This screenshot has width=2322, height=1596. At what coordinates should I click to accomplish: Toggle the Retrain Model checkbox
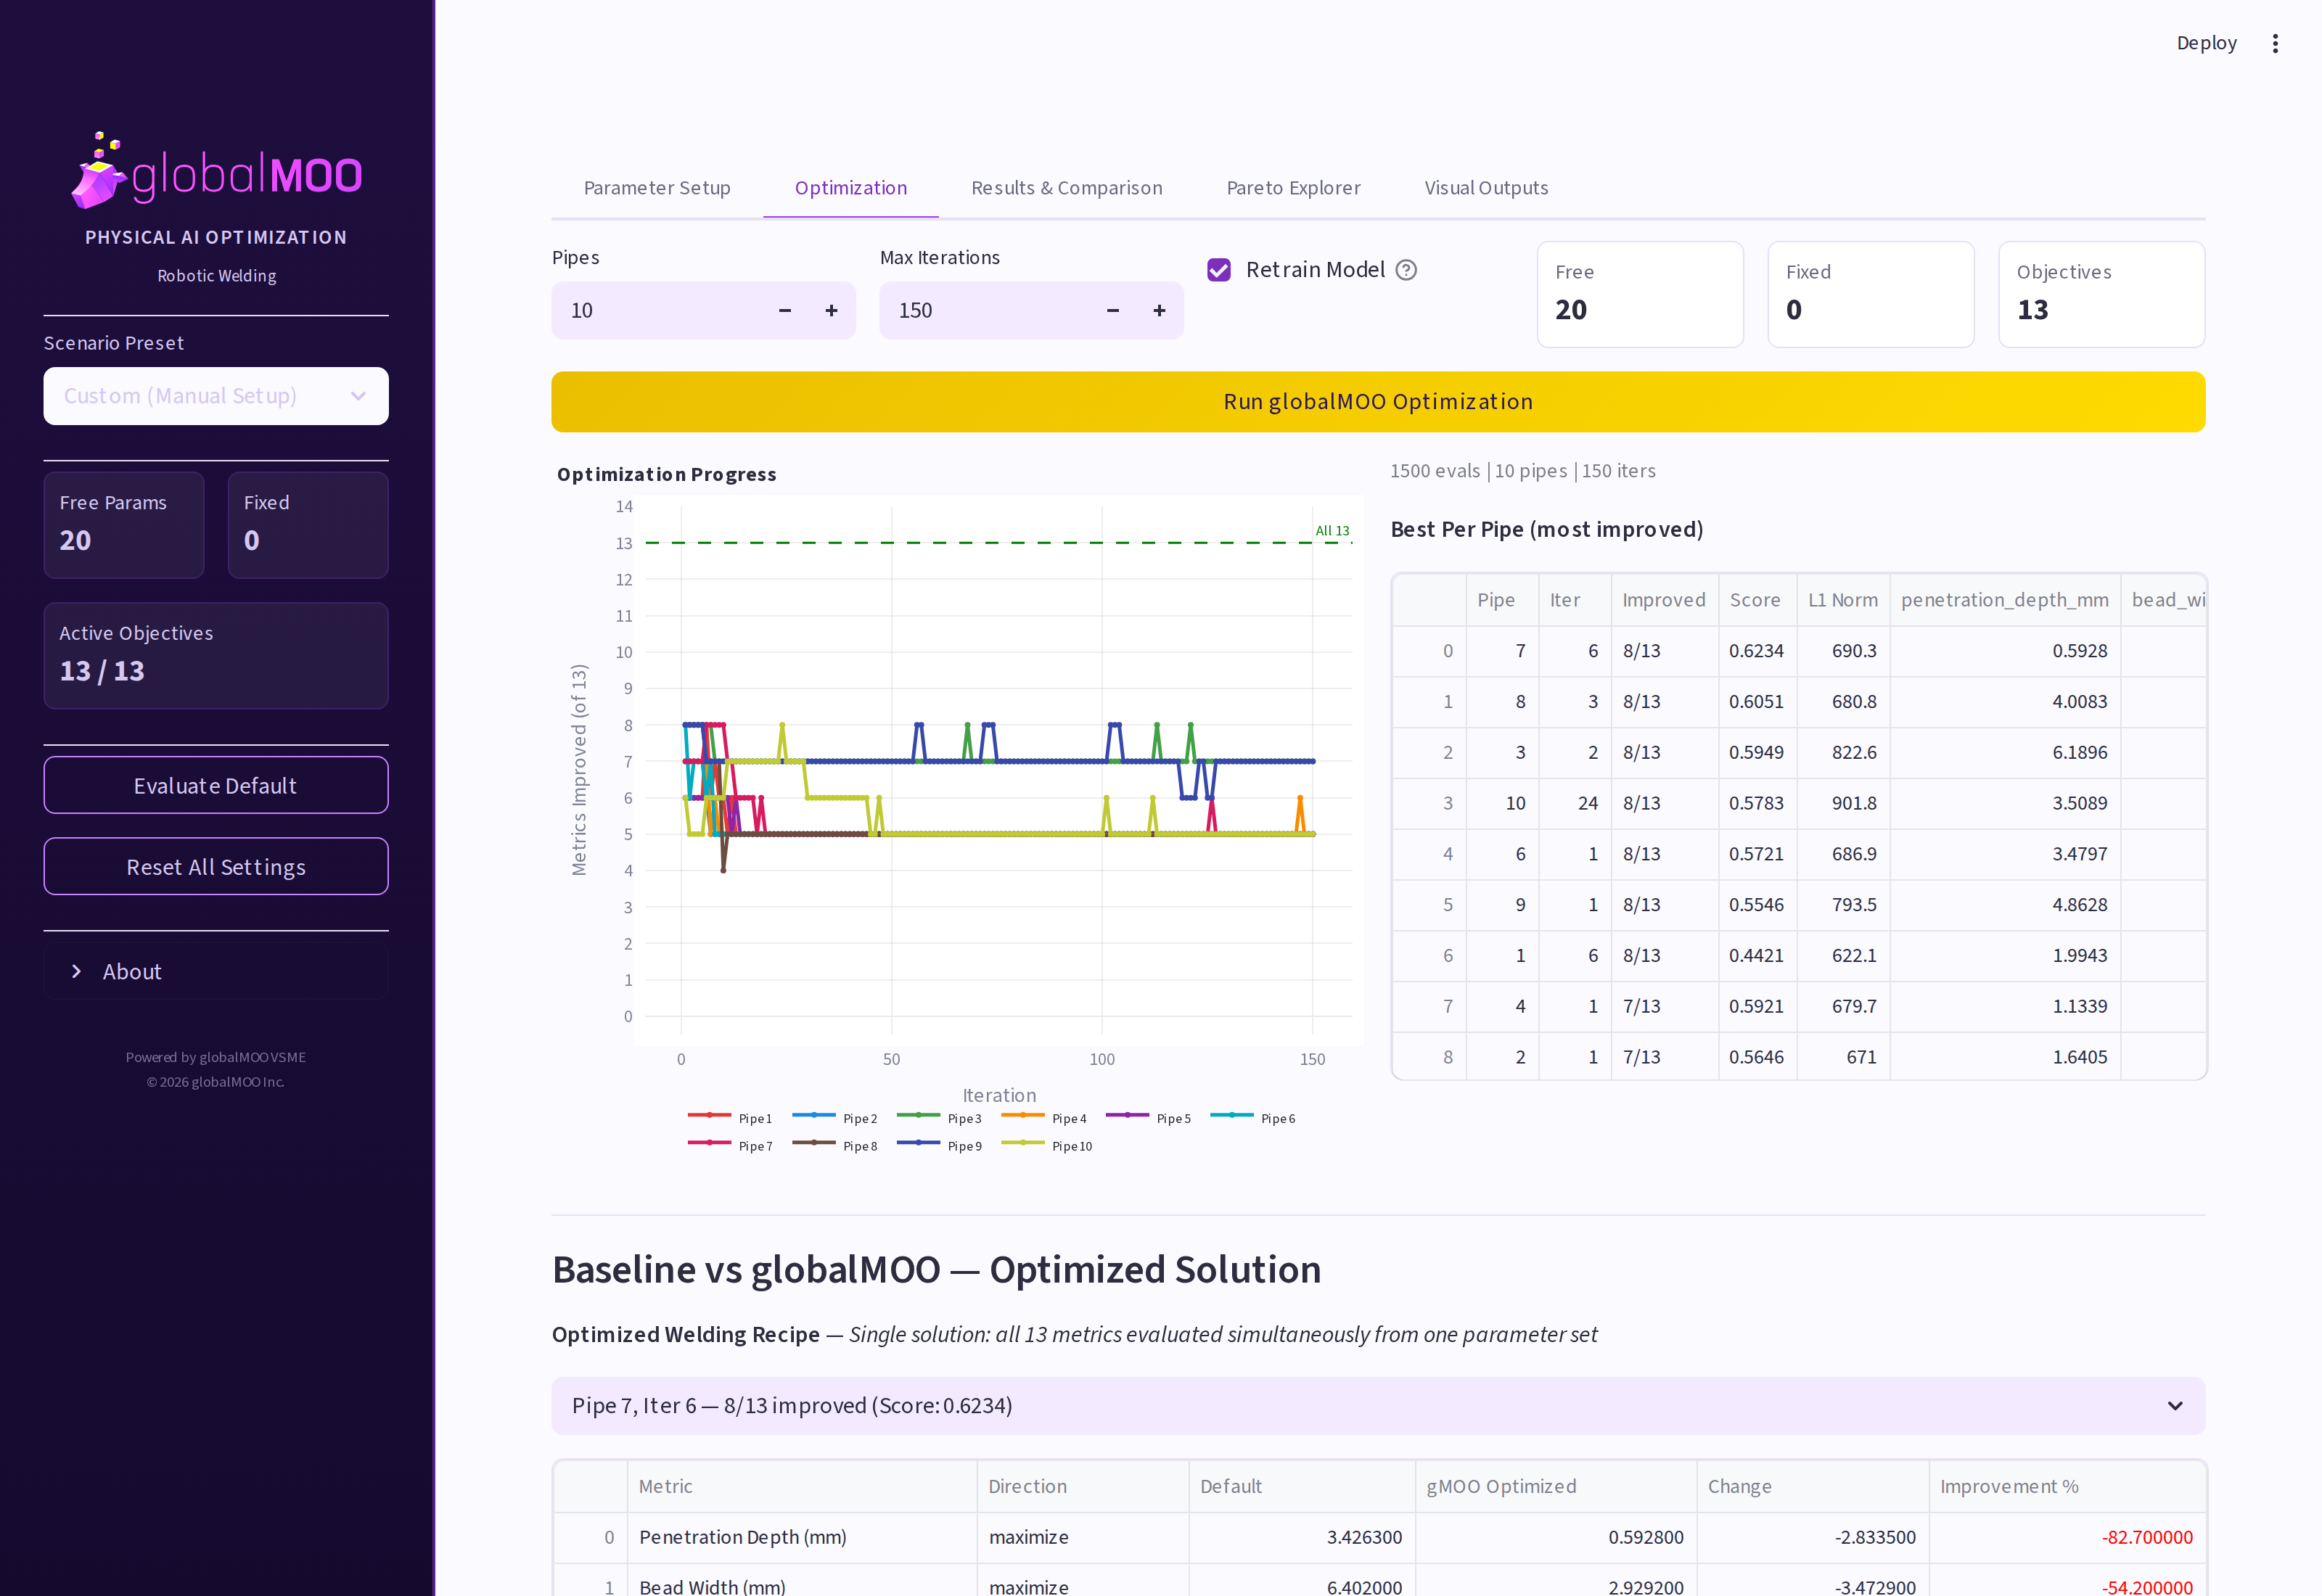[x=1219, y=270]
